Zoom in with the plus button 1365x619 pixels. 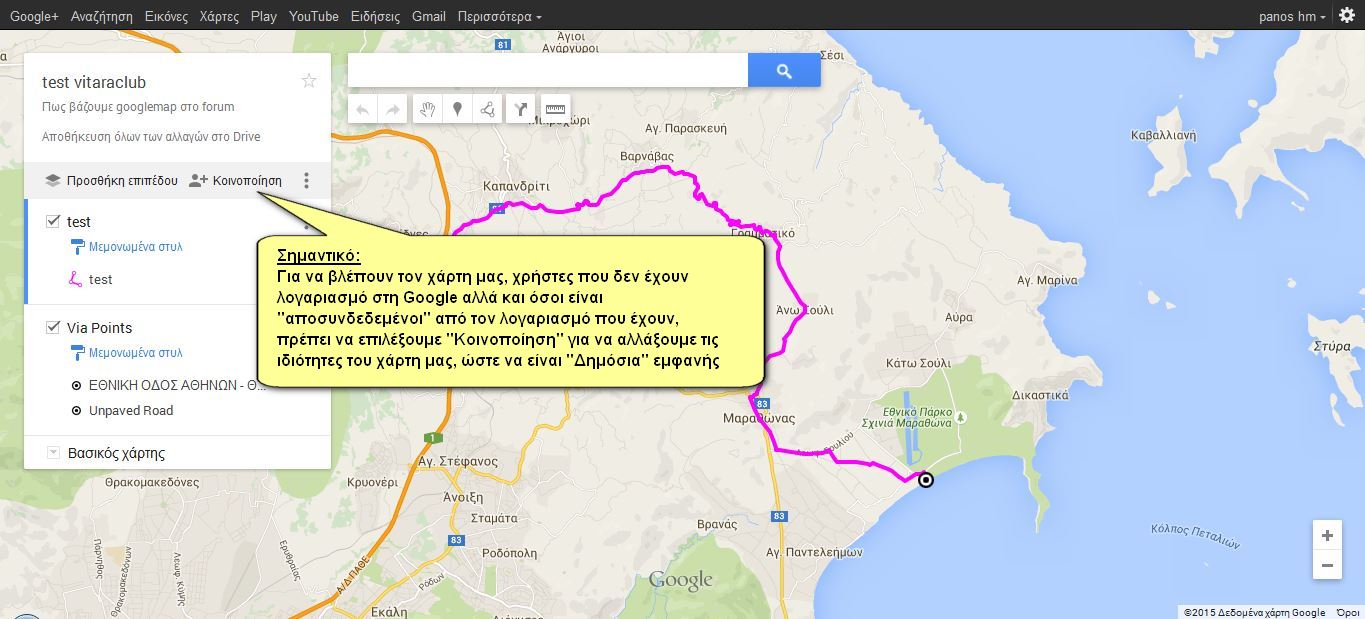click(1327, 535)
